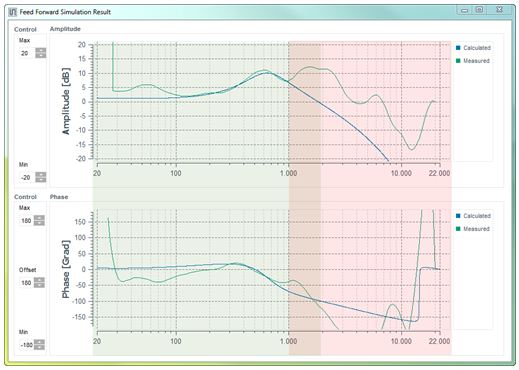Decrease the Phase Max value with down arrow
Viewport: 519px width, 370px height.
click(x=39, y=223)
